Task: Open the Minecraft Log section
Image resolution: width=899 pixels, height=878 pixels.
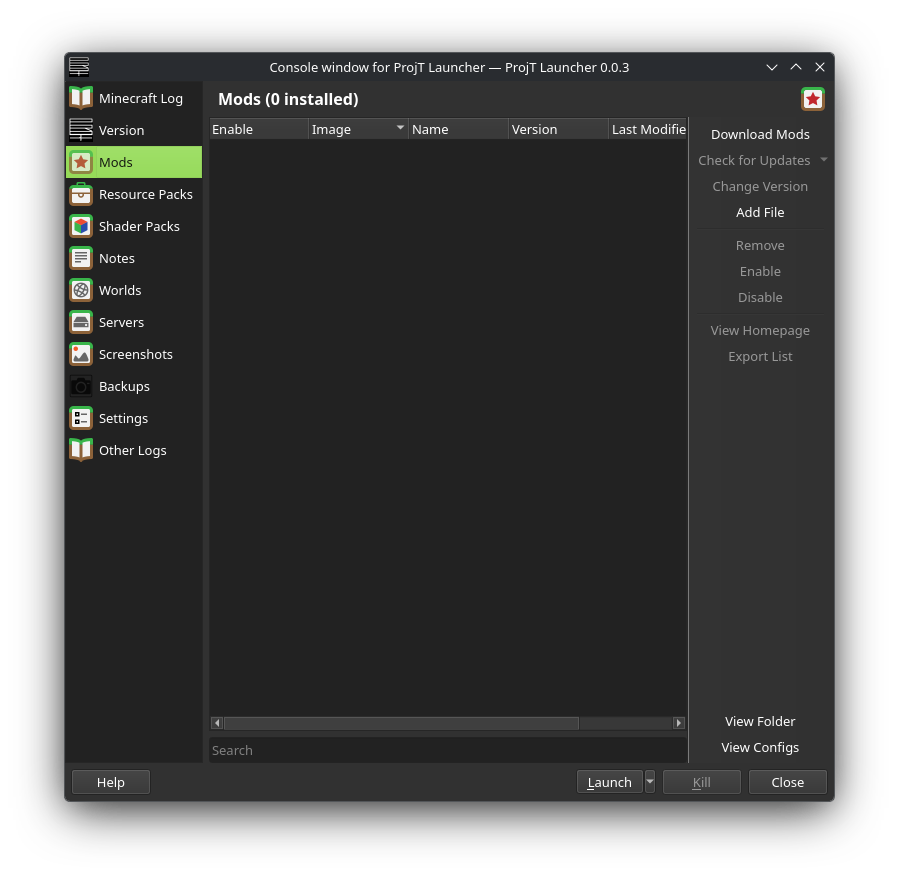Action: [140, 98]
